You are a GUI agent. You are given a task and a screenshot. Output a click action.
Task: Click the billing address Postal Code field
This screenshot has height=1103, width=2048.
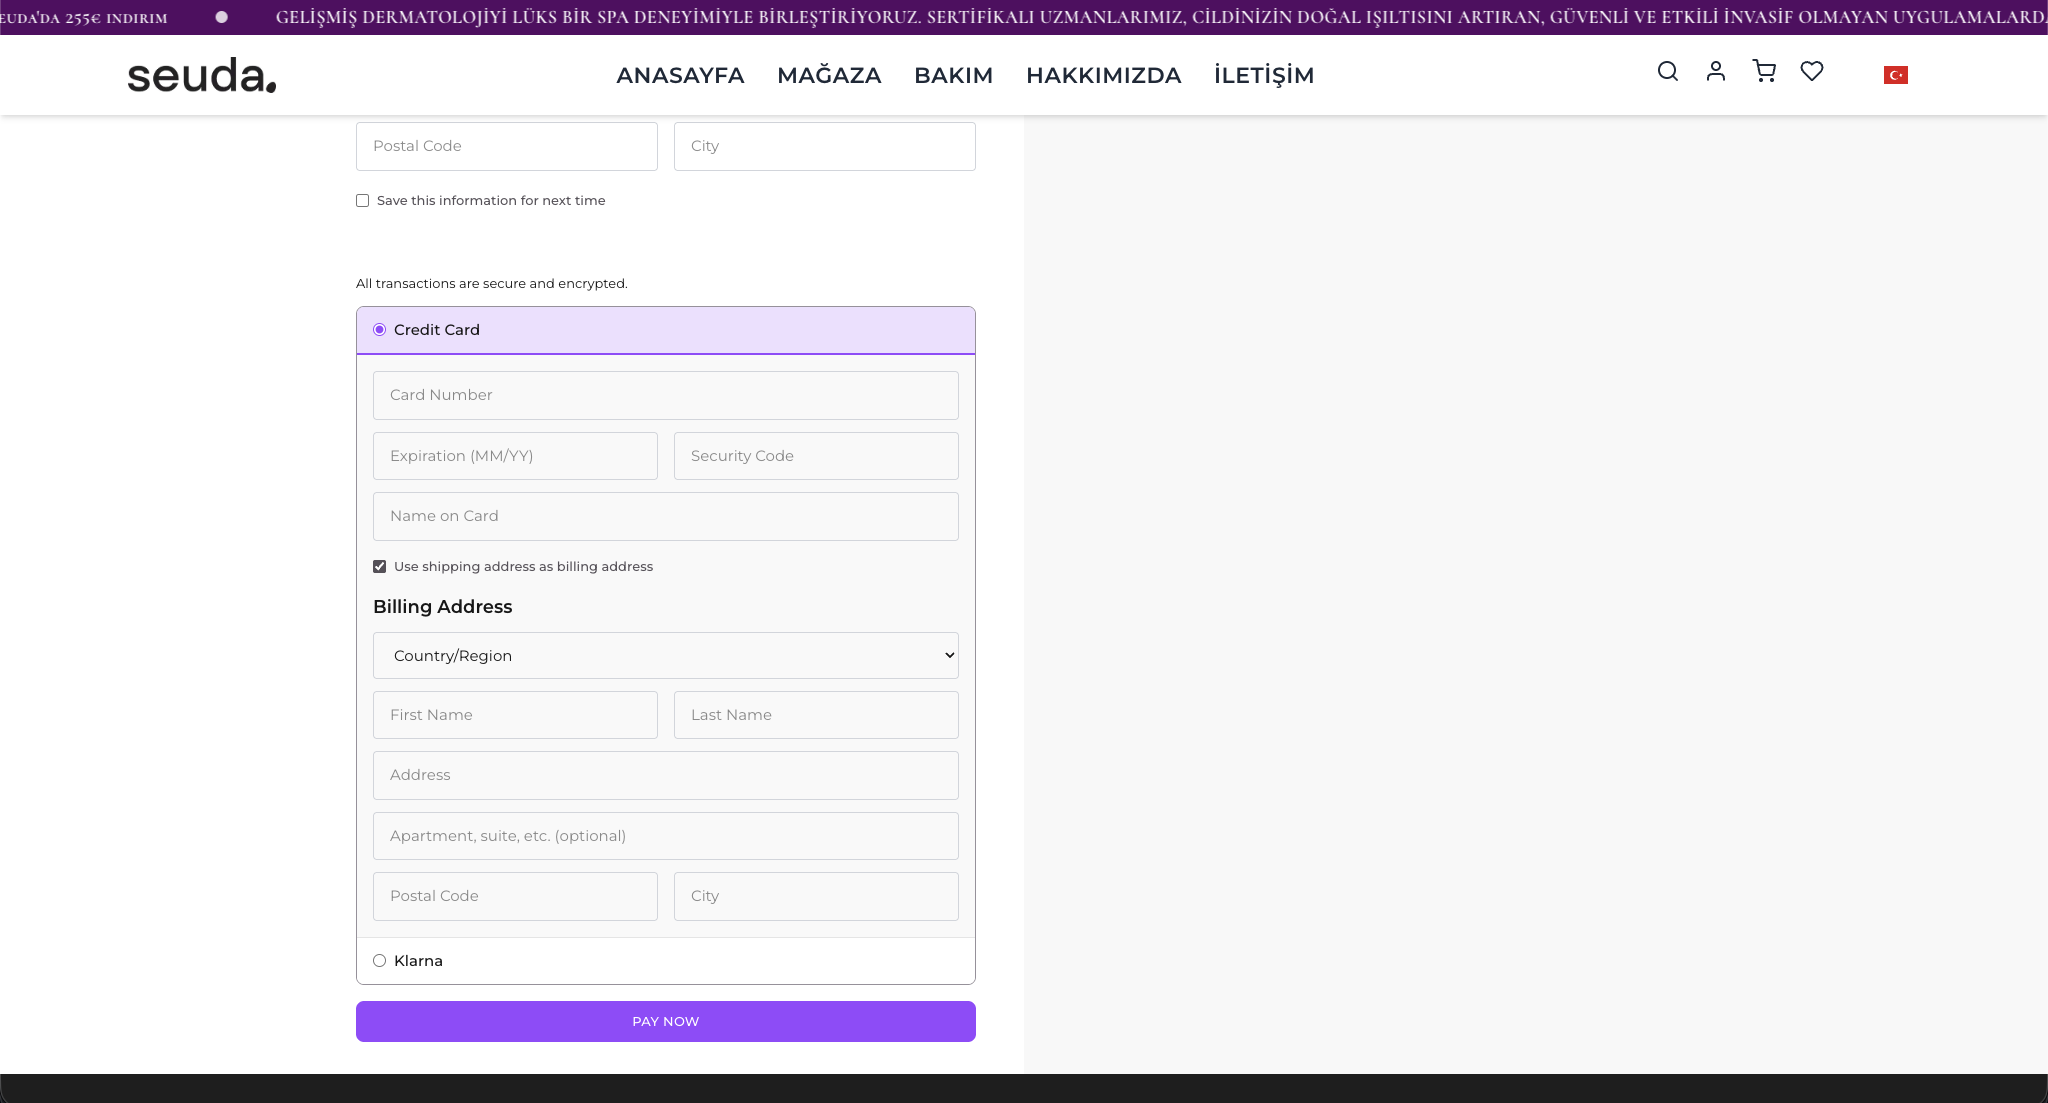[515, 895]
